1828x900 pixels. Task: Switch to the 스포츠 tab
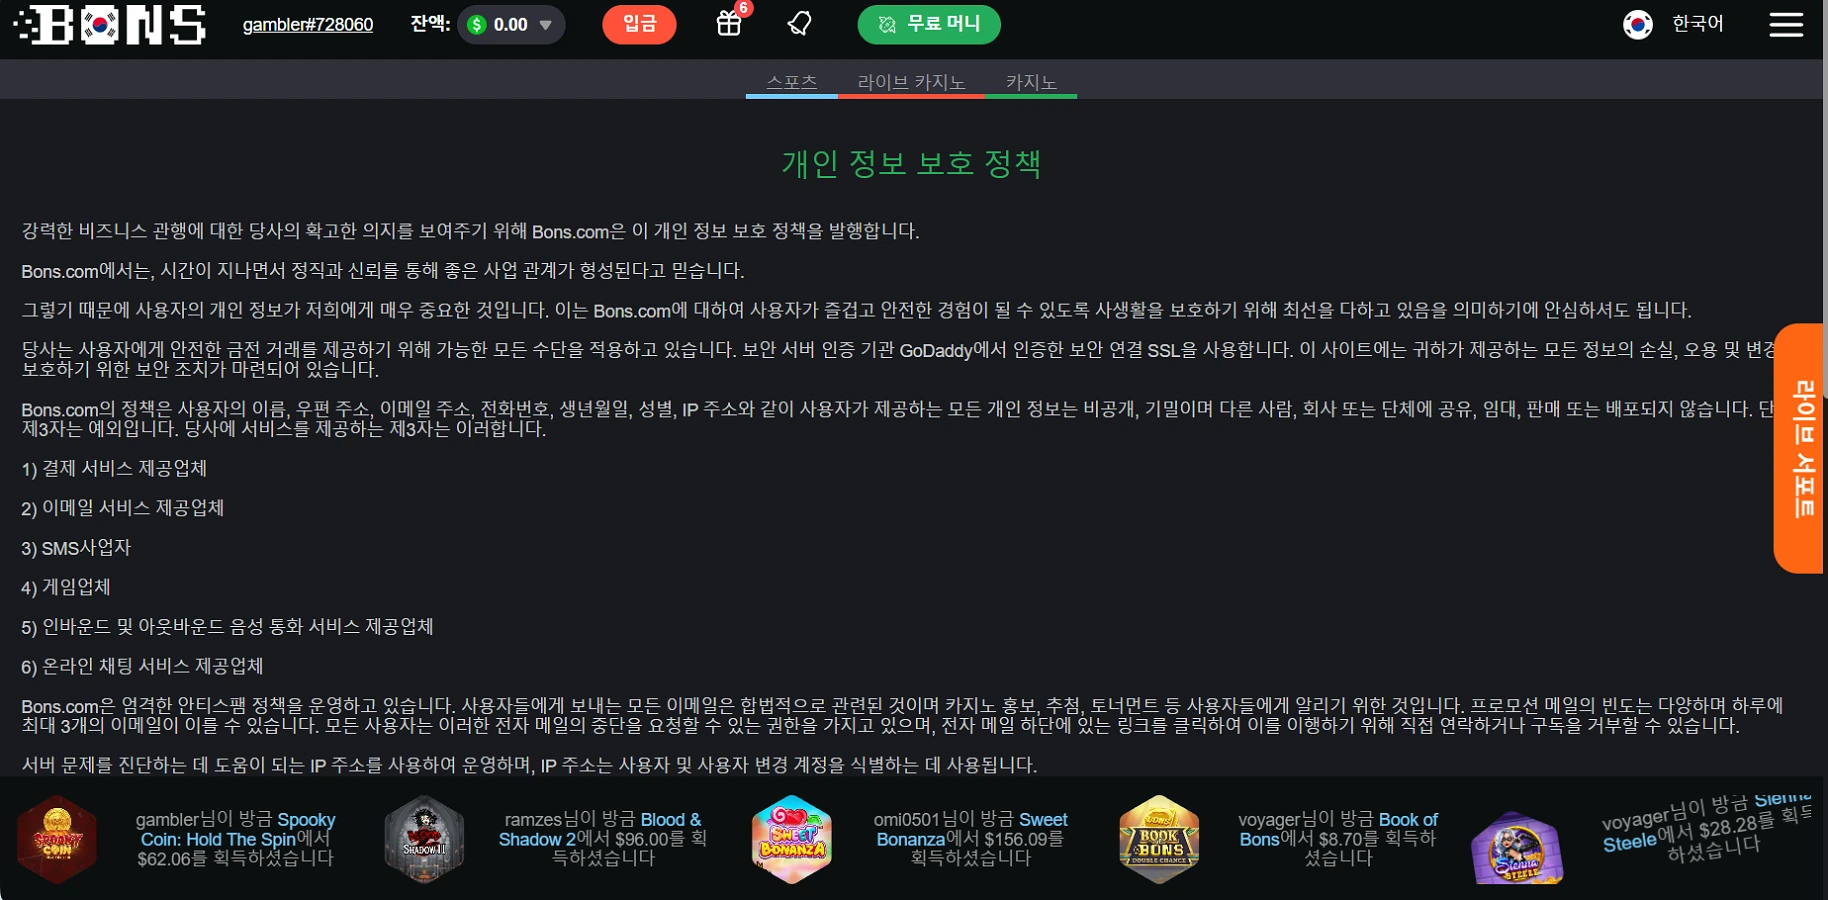(x=792, y=82)
